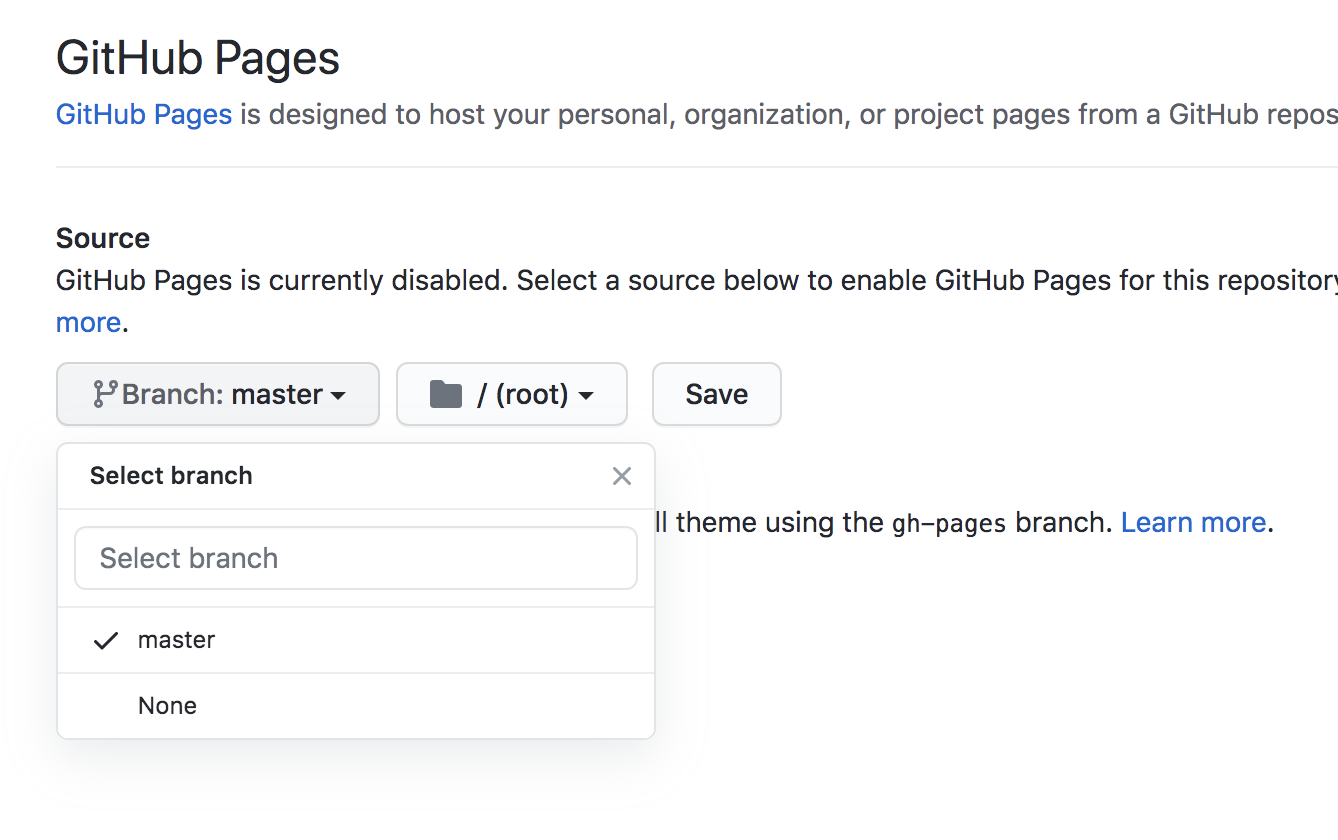Choose None as the Pages source
Viewport: 1338px width, 840px height.
click(356, 706)
